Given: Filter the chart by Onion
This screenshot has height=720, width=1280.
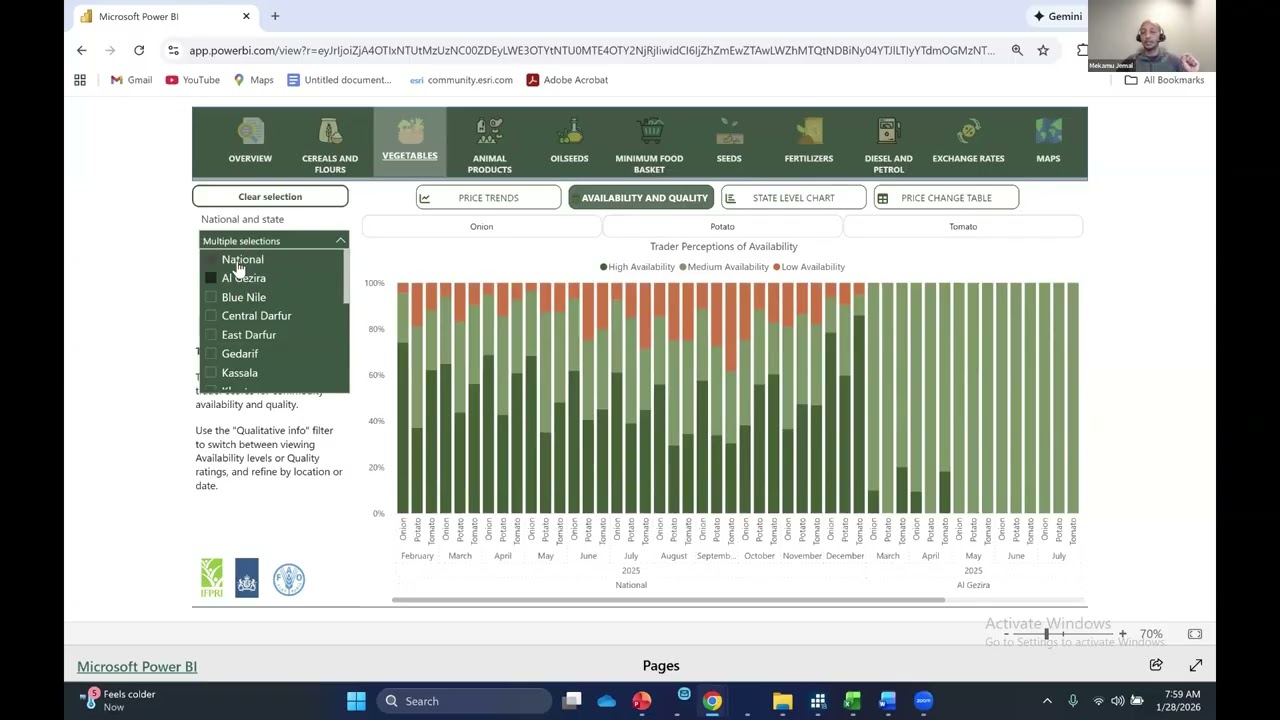Looking at the screenshot, I should 481,227.
